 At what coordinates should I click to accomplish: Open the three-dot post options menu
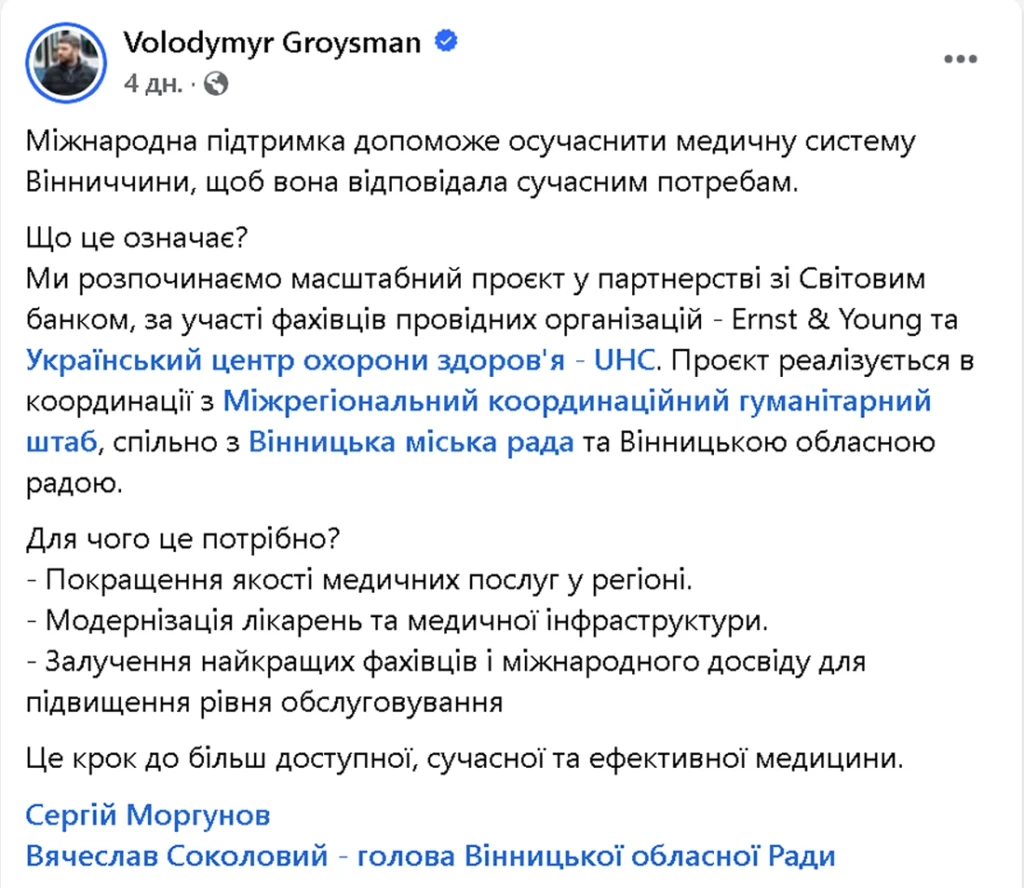(960, 59)
